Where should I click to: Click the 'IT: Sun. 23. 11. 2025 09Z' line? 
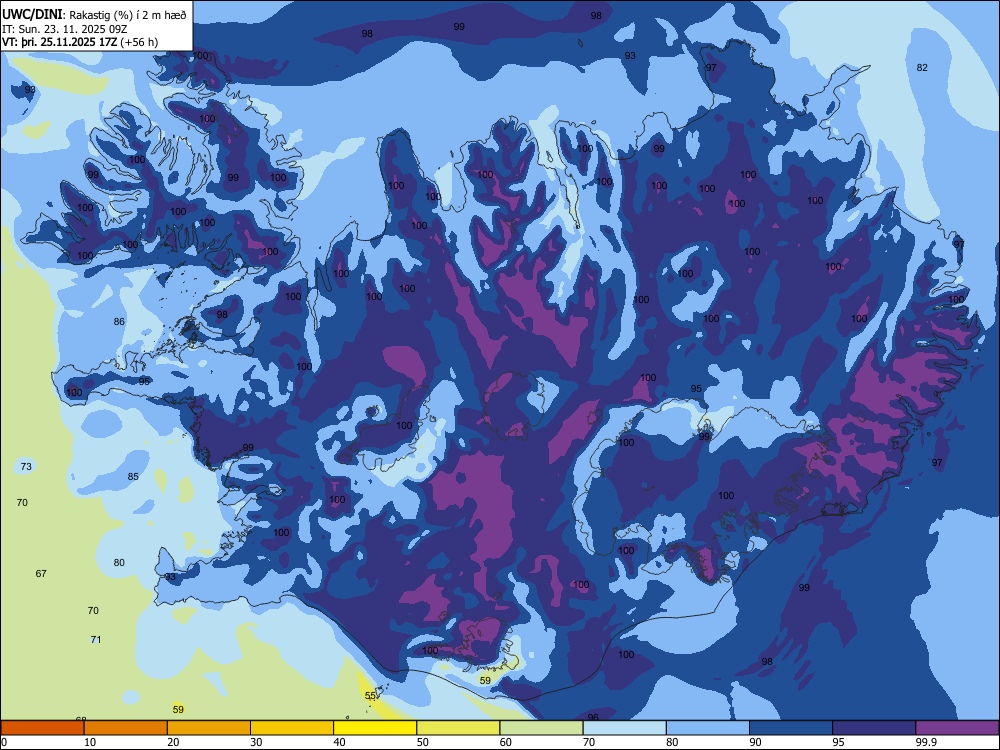click(65, 29)
